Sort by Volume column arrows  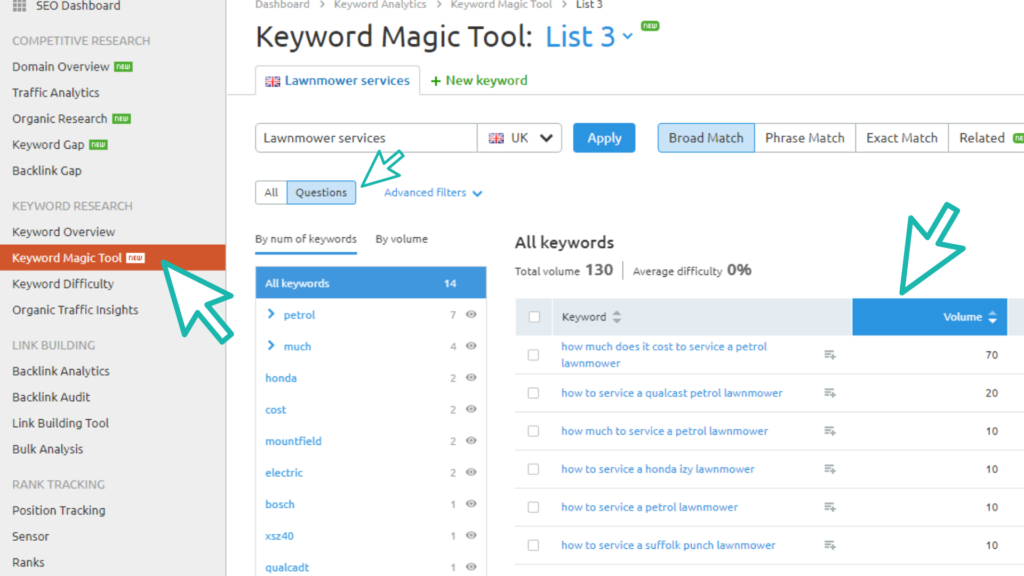[992, 317]
